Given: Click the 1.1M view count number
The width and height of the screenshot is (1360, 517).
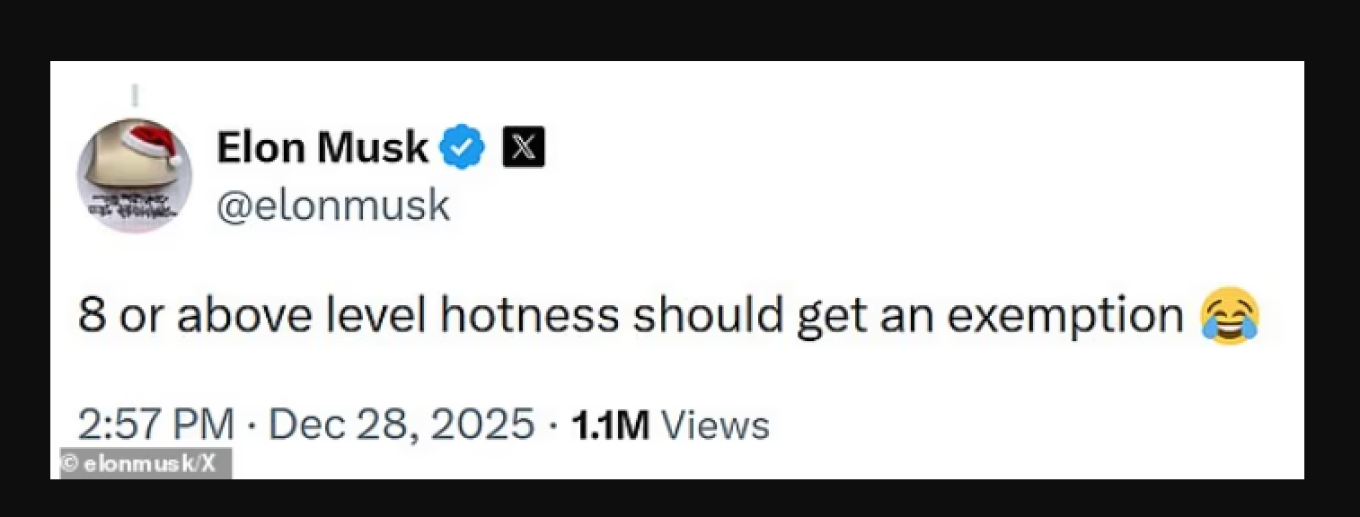Looking at the screenshot, I should pyautogui.click(x=610, y=425).
